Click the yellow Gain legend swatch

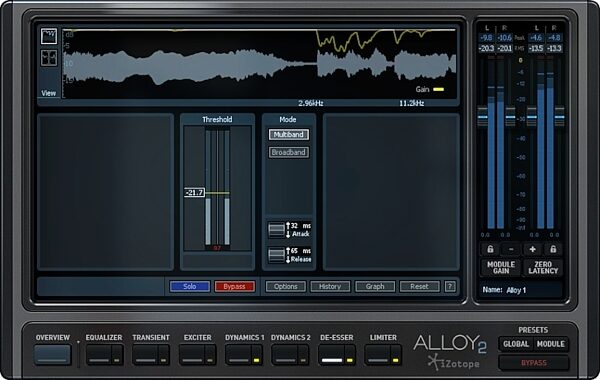coord(439,90)
